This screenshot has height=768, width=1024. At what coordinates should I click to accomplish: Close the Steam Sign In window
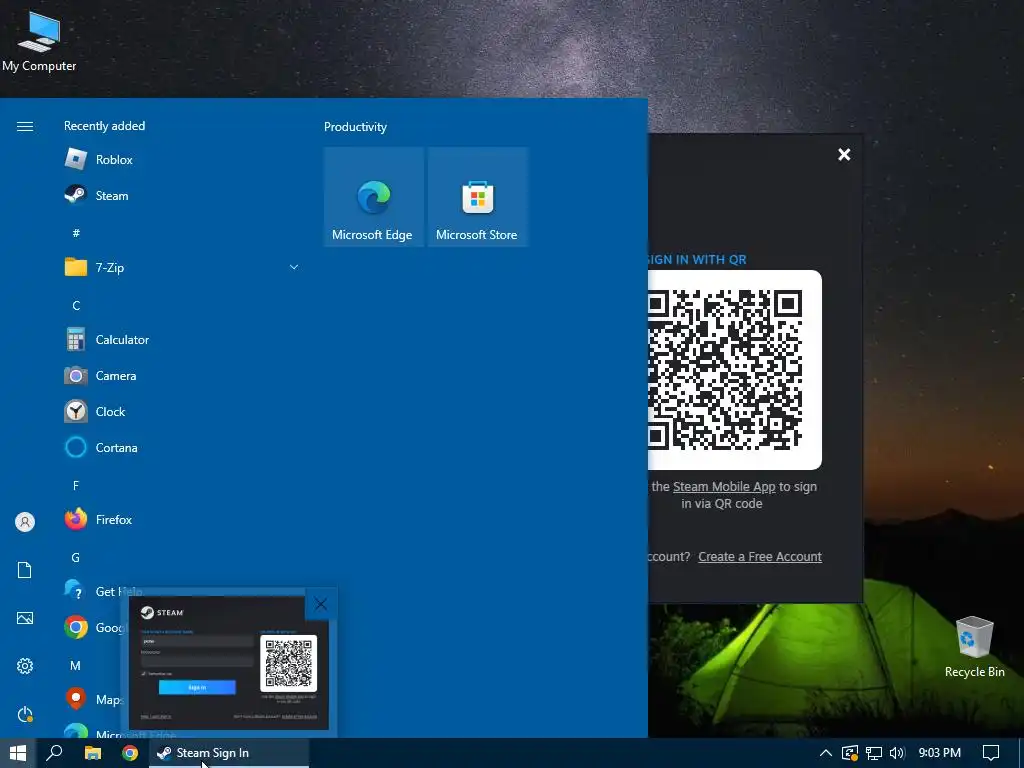click(x=844, y=155)
